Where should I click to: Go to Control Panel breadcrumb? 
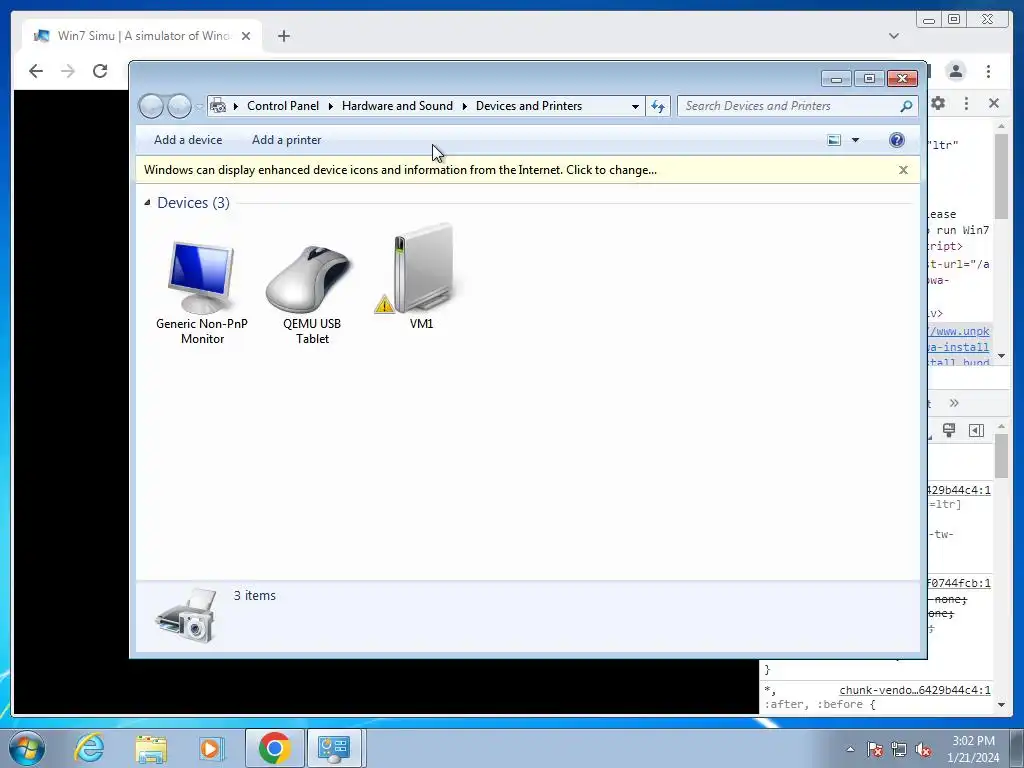[283, 106]
